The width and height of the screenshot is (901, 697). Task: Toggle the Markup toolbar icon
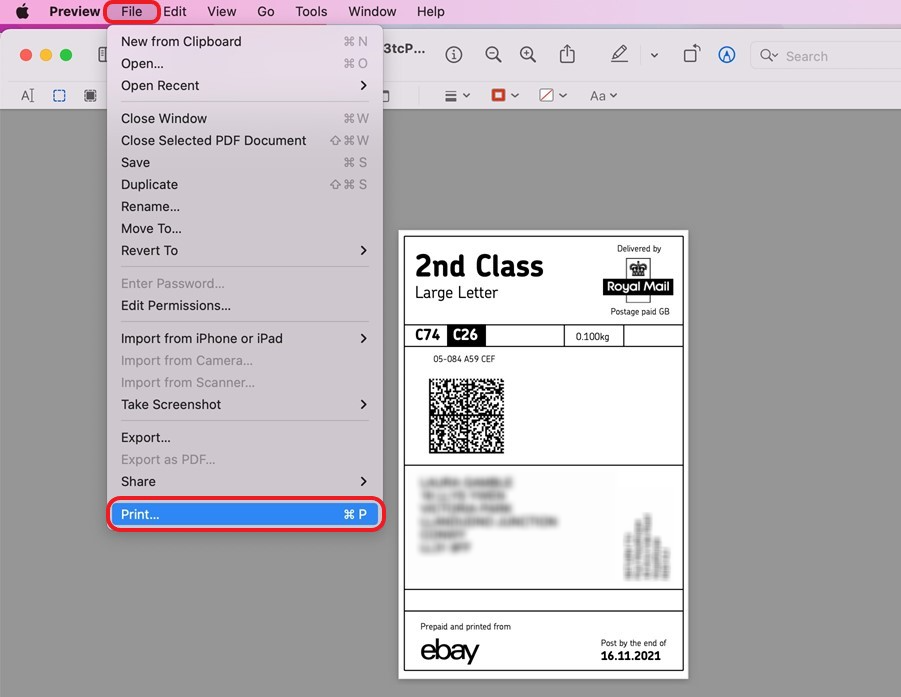pos(726,55)
